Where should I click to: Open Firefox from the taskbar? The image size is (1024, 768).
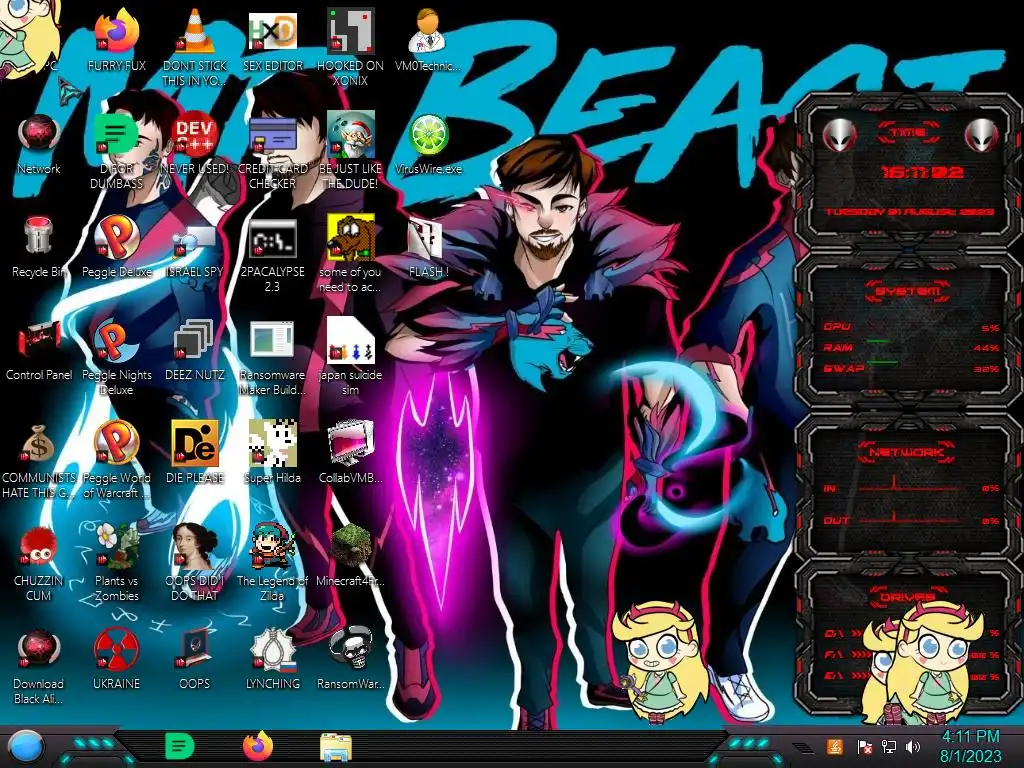258,746
